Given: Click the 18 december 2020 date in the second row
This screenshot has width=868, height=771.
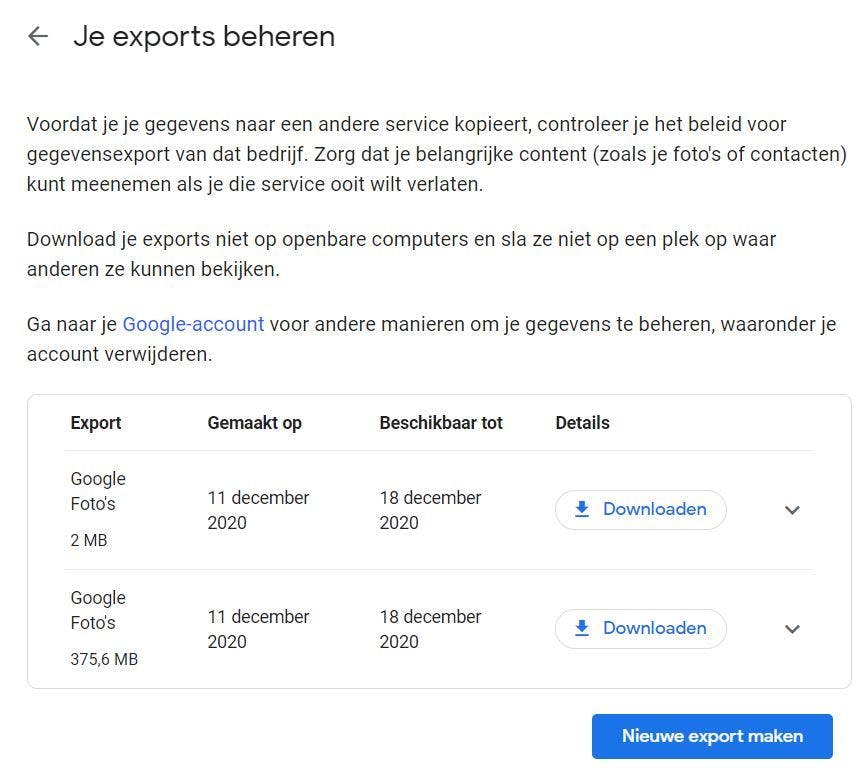Looking at the screenshot, I should 430,629.
